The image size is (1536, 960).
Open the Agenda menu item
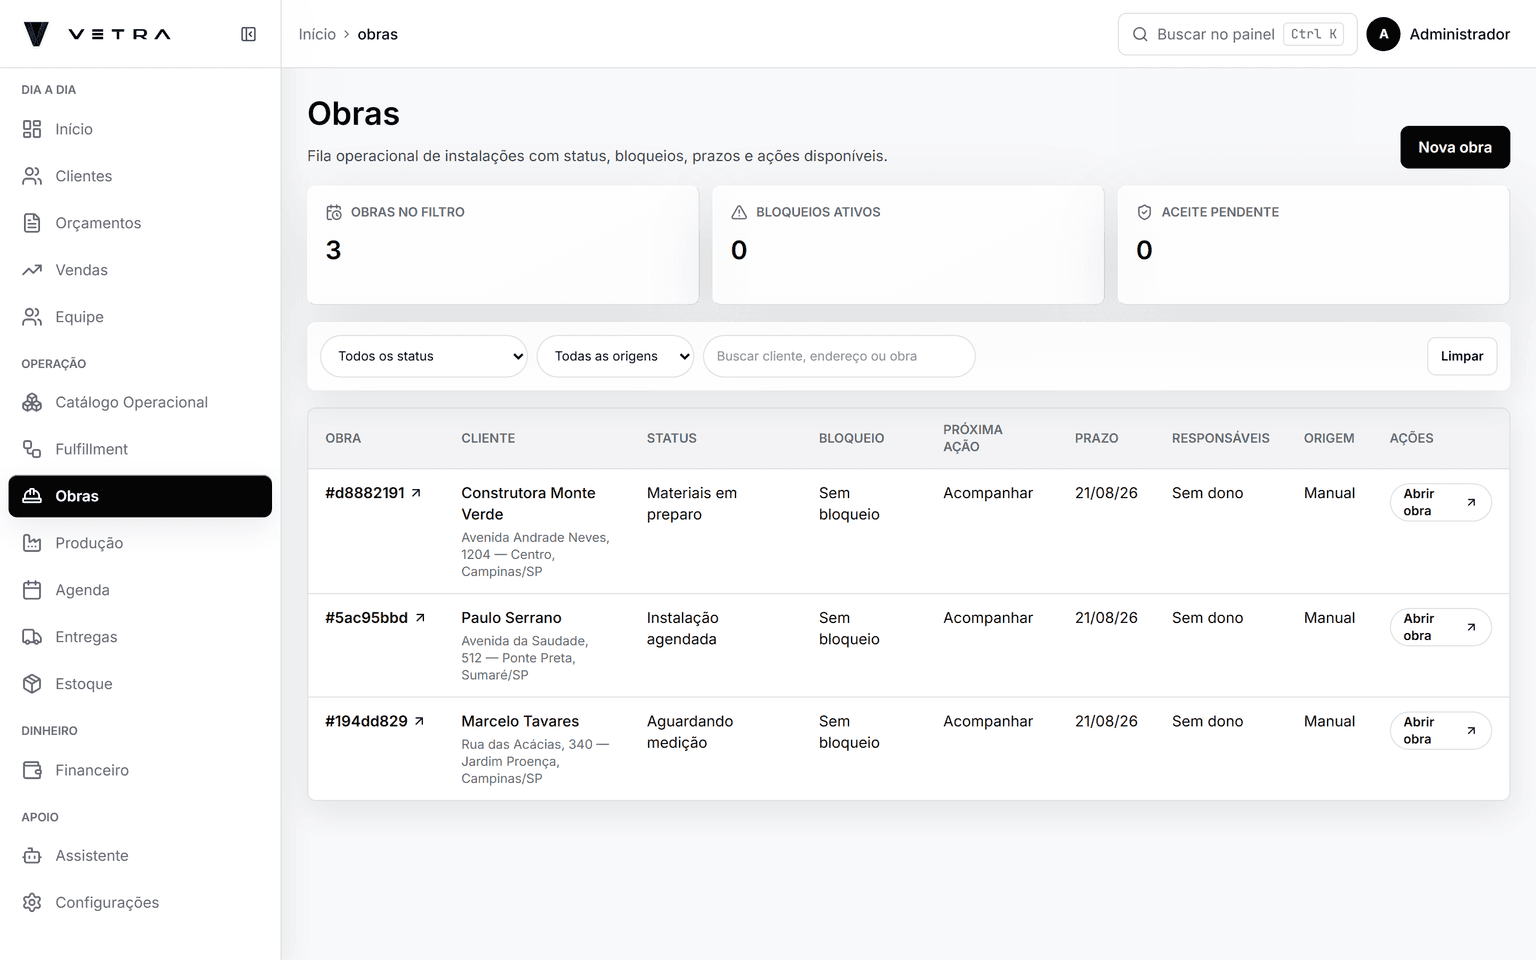[x=140, y=590]
